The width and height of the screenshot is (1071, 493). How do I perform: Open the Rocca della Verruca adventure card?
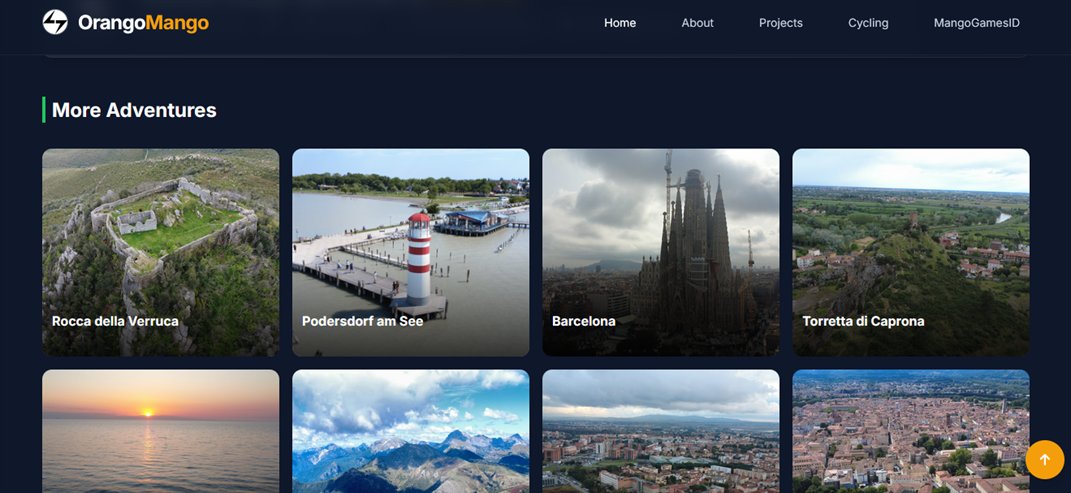click(161, 252)
